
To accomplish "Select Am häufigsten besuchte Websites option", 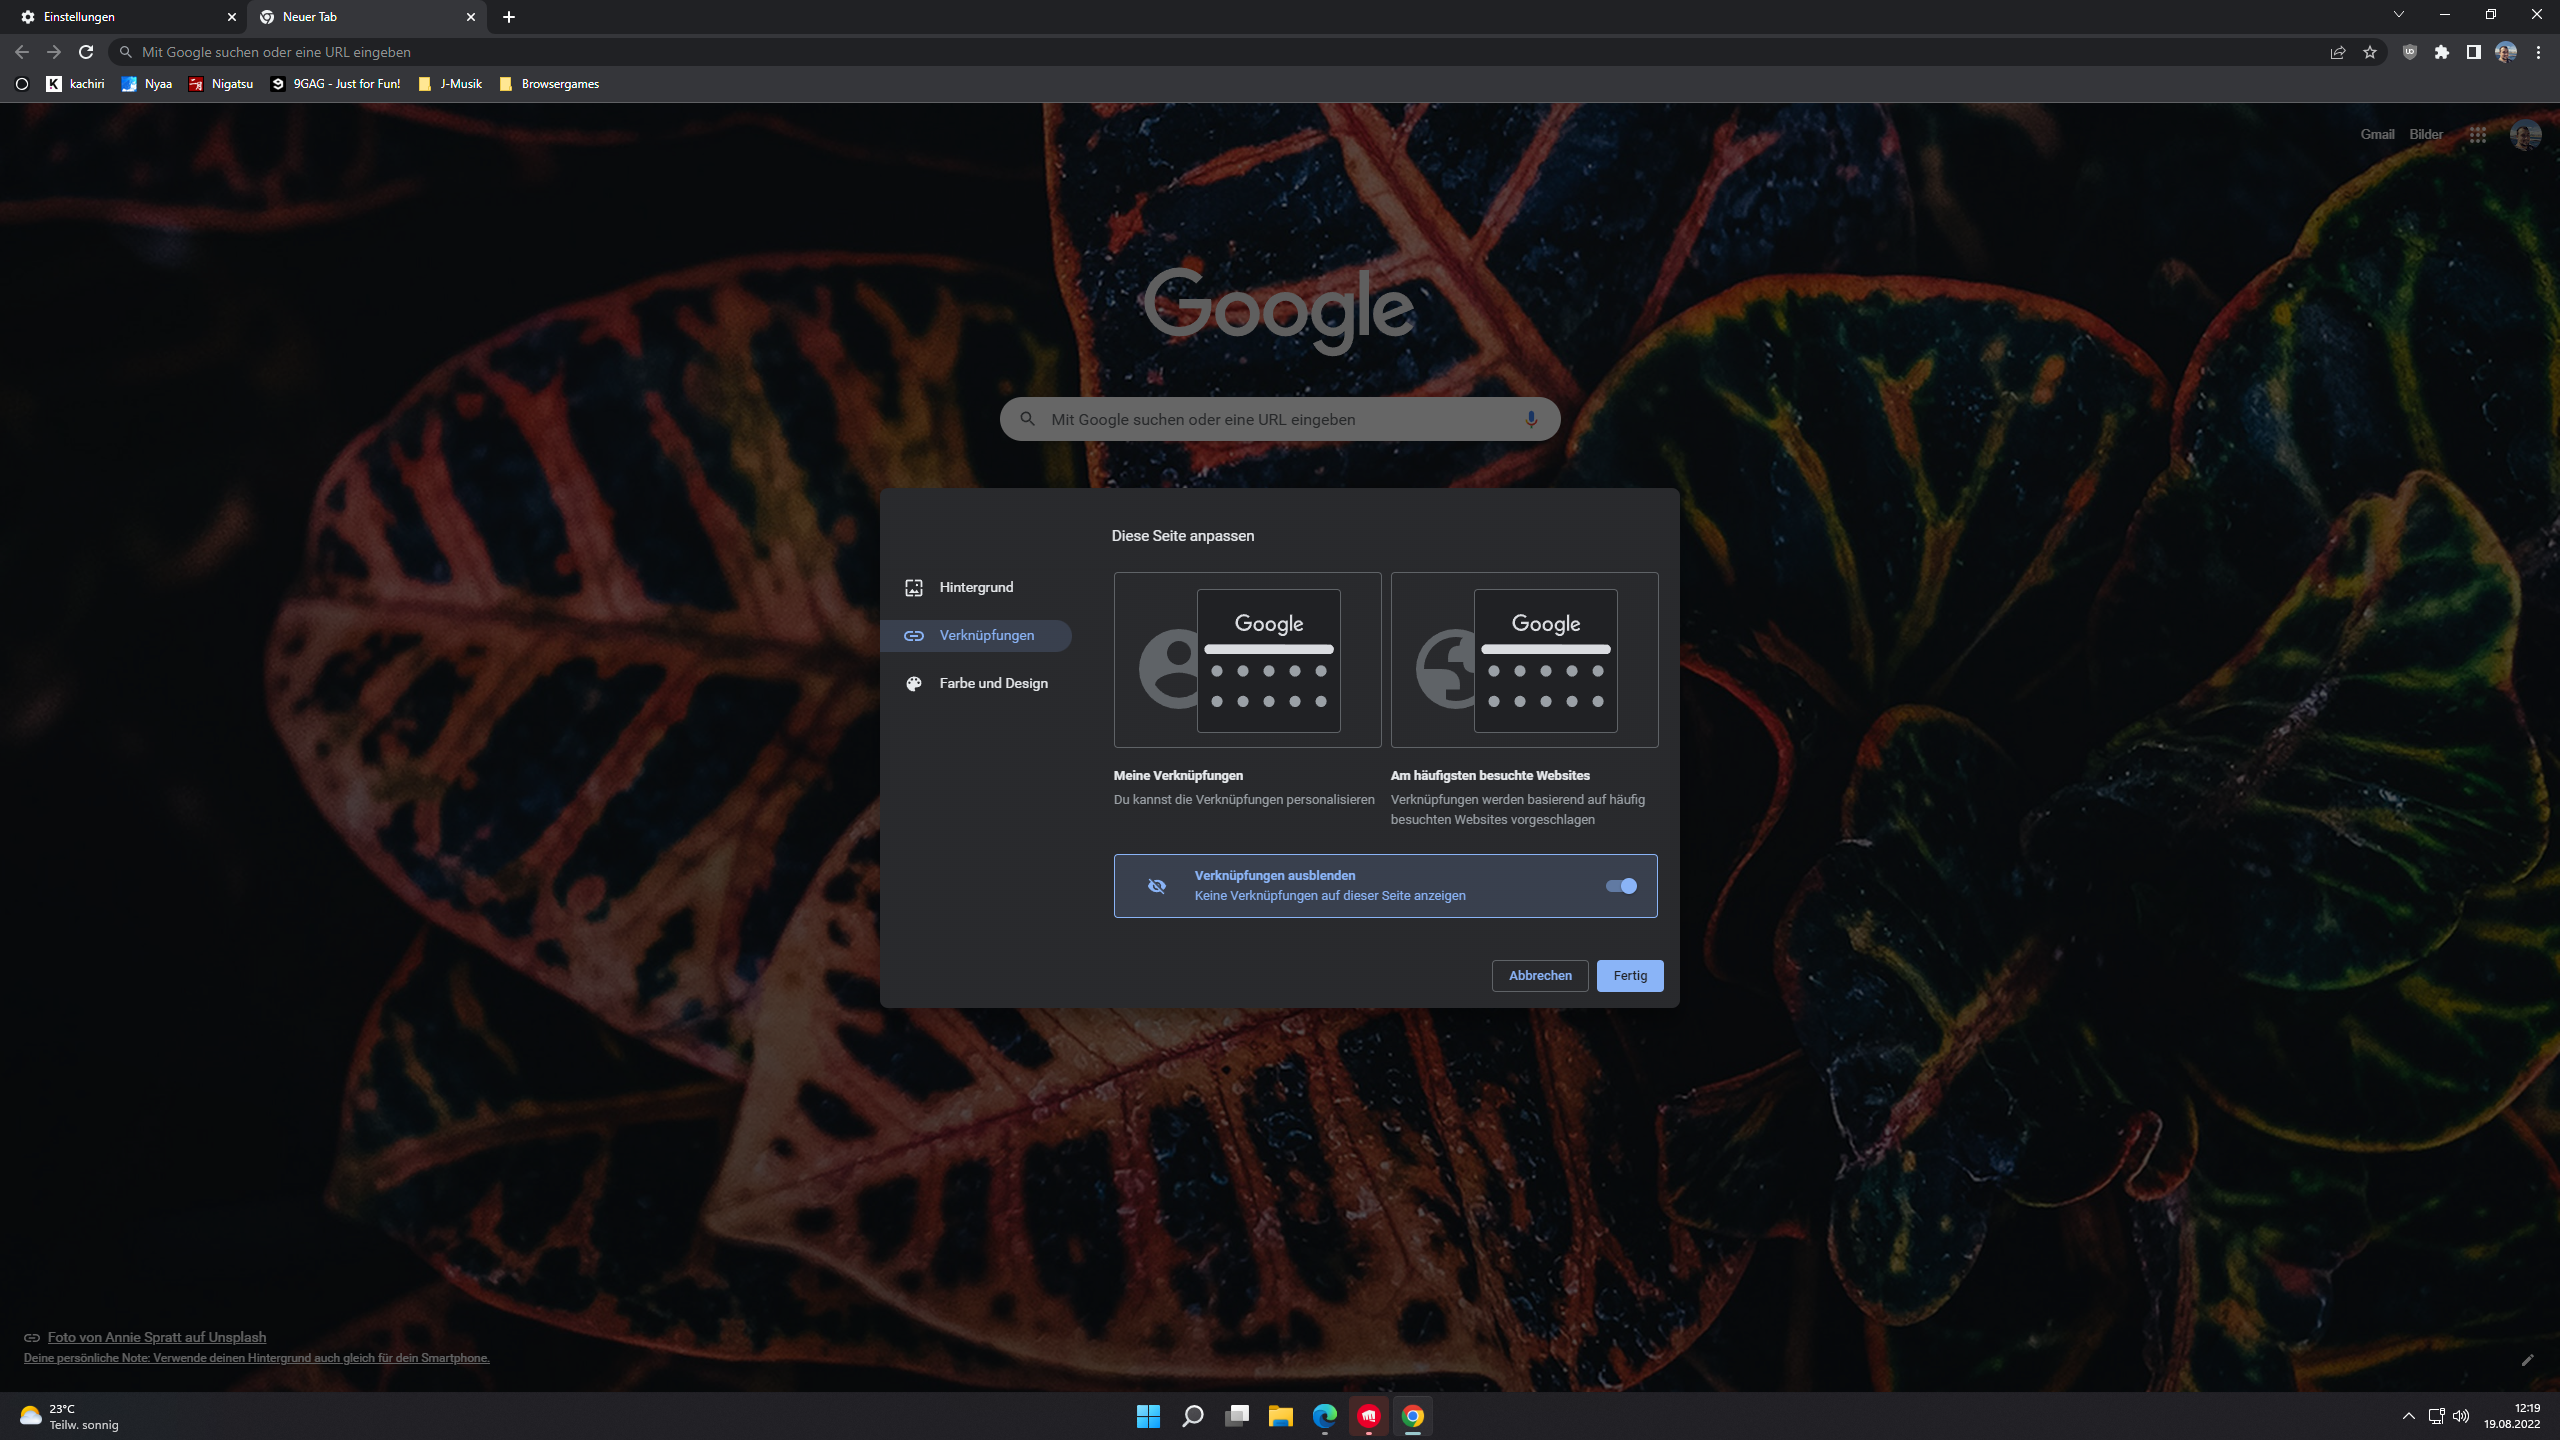I will 1524,660.
